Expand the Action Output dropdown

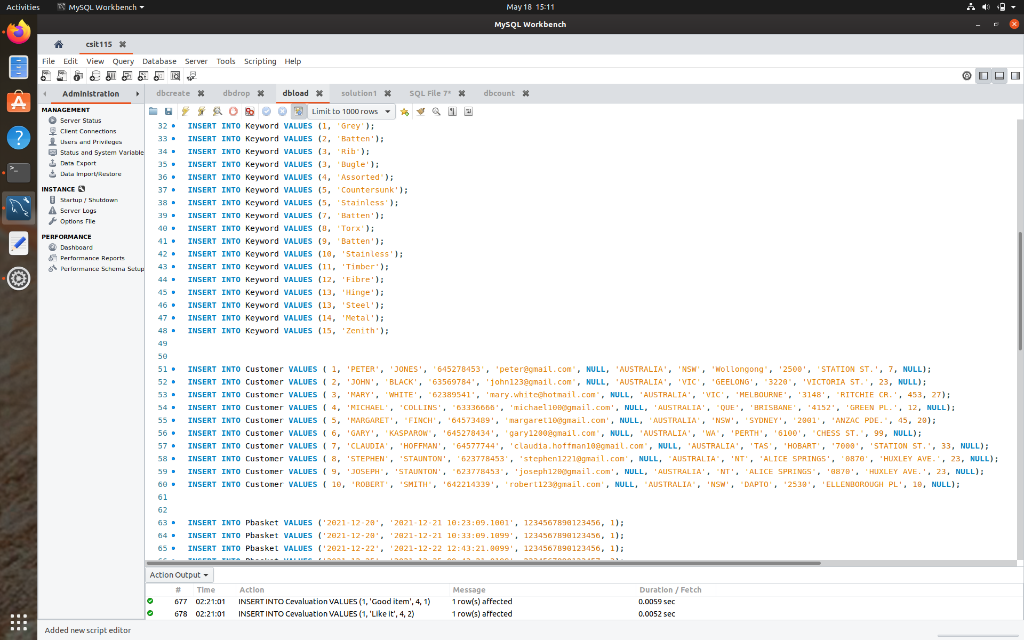pos(180,575)
